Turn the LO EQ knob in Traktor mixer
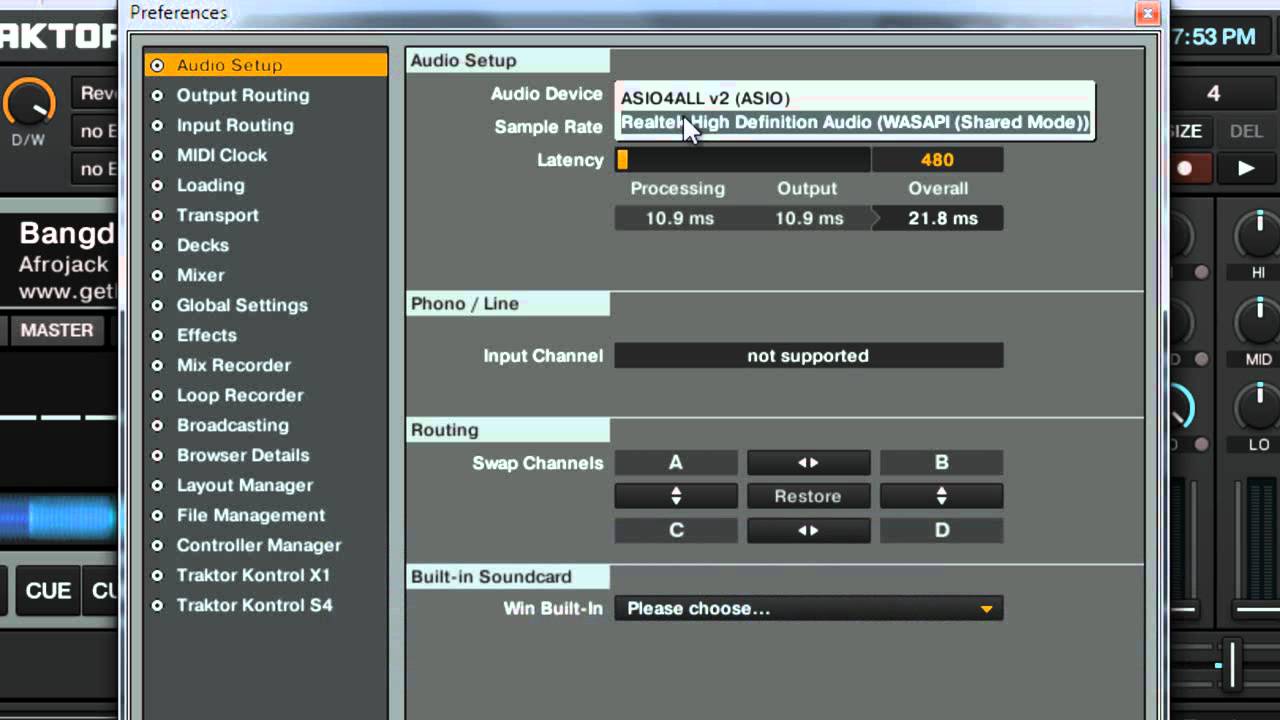Viewport: 1280px width, 720px height. point(1258,408)
